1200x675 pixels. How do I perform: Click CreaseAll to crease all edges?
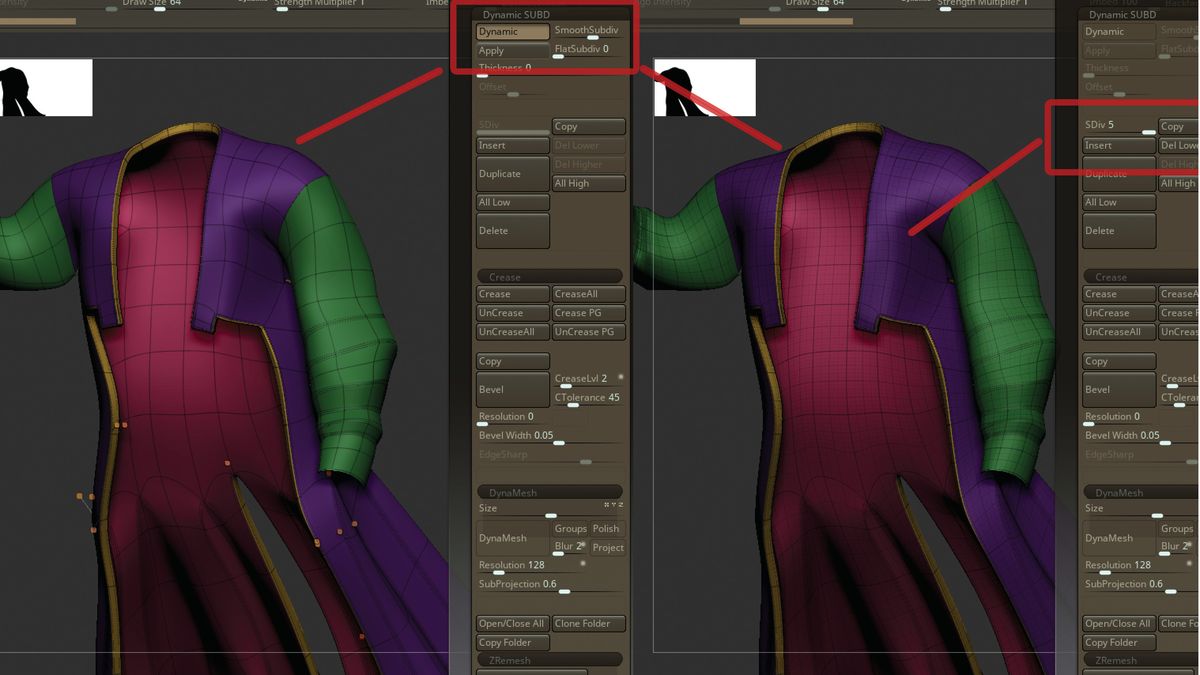pyautogui.click(x=588, y=293)
